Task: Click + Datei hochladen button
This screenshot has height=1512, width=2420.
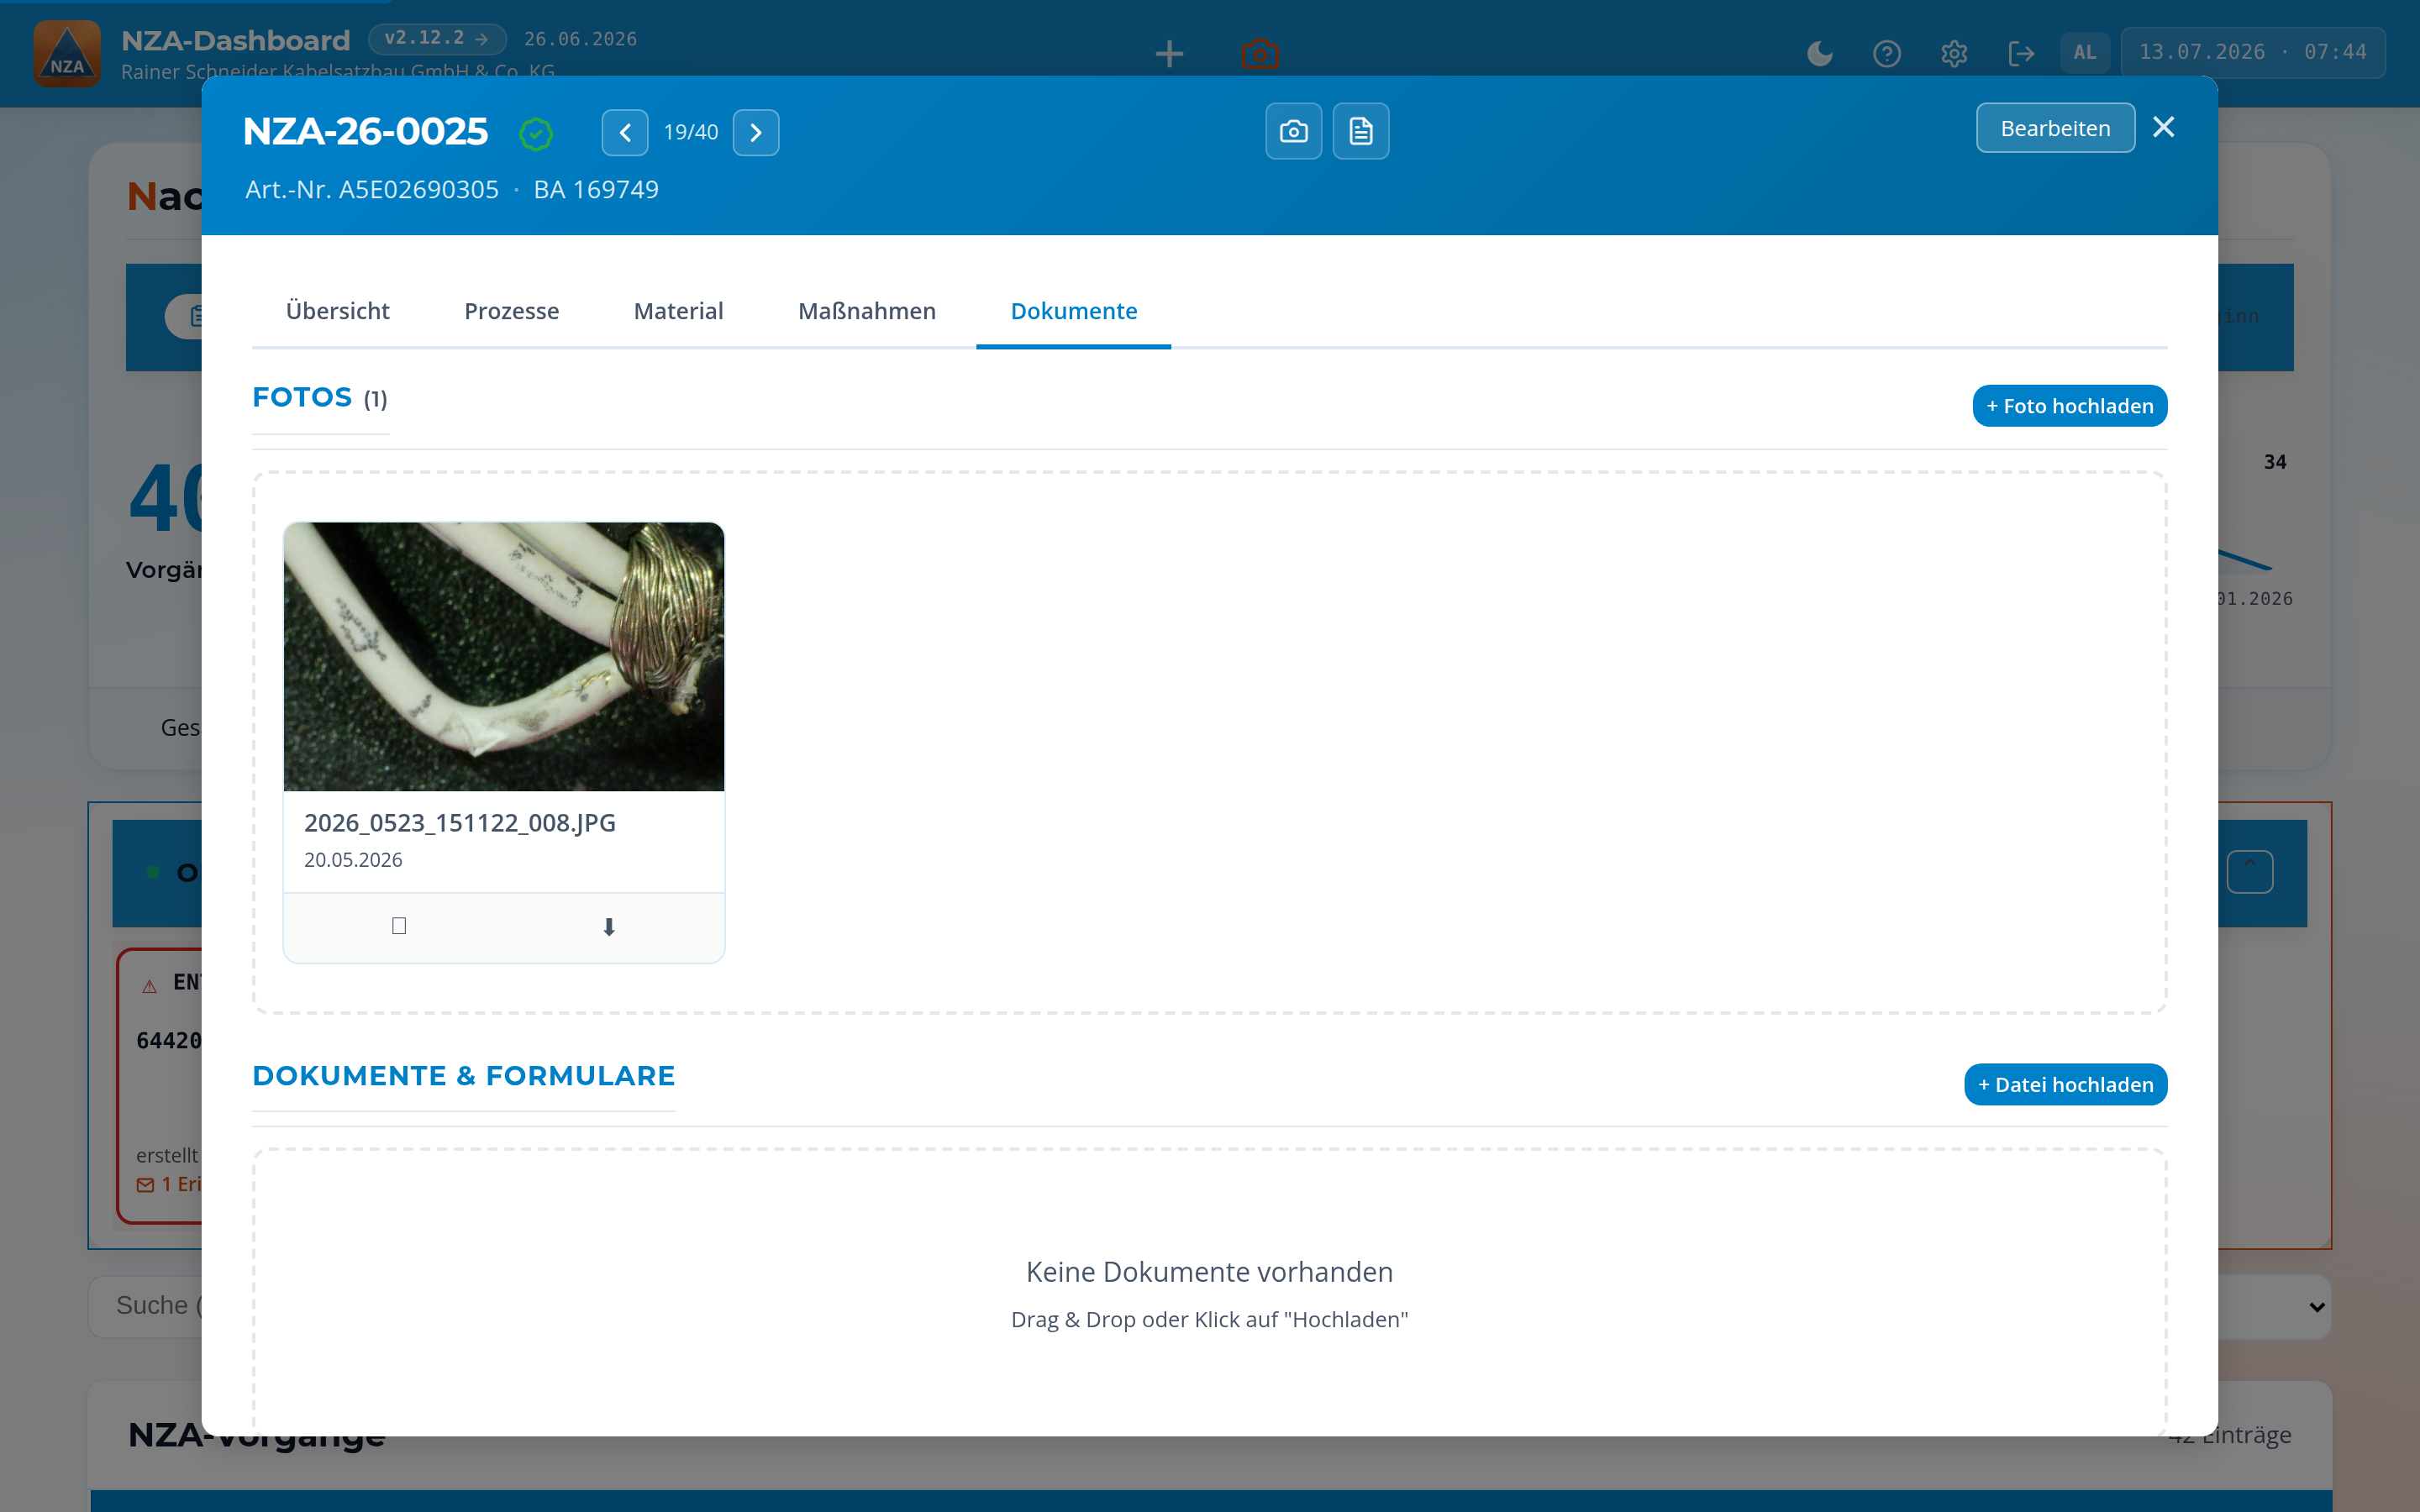Action: coord(2065,1085)
